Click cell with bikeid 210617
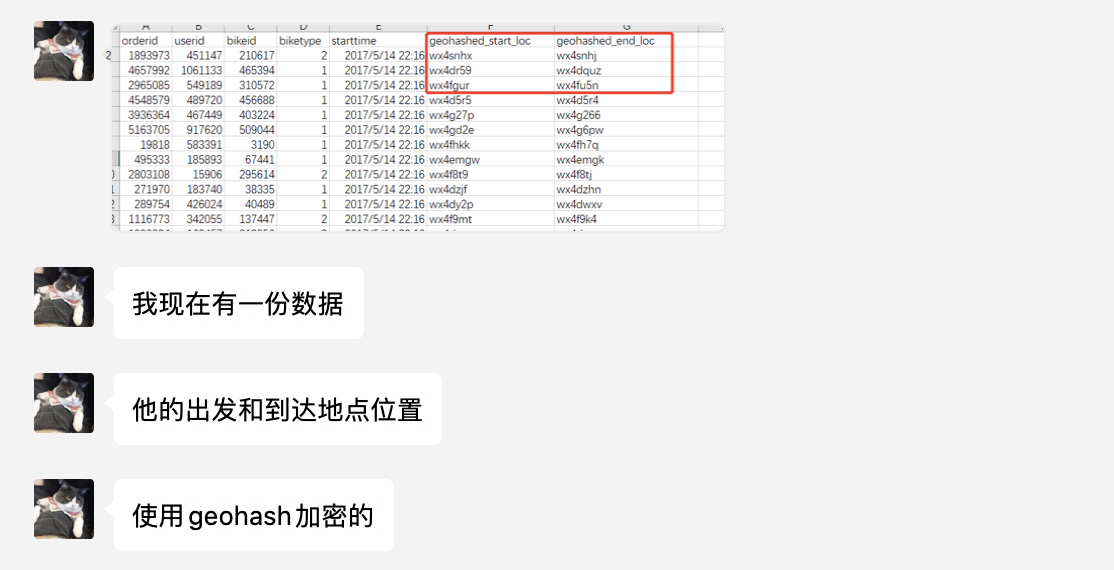This screenshot has height=570, width=1114. coord(251,55)
